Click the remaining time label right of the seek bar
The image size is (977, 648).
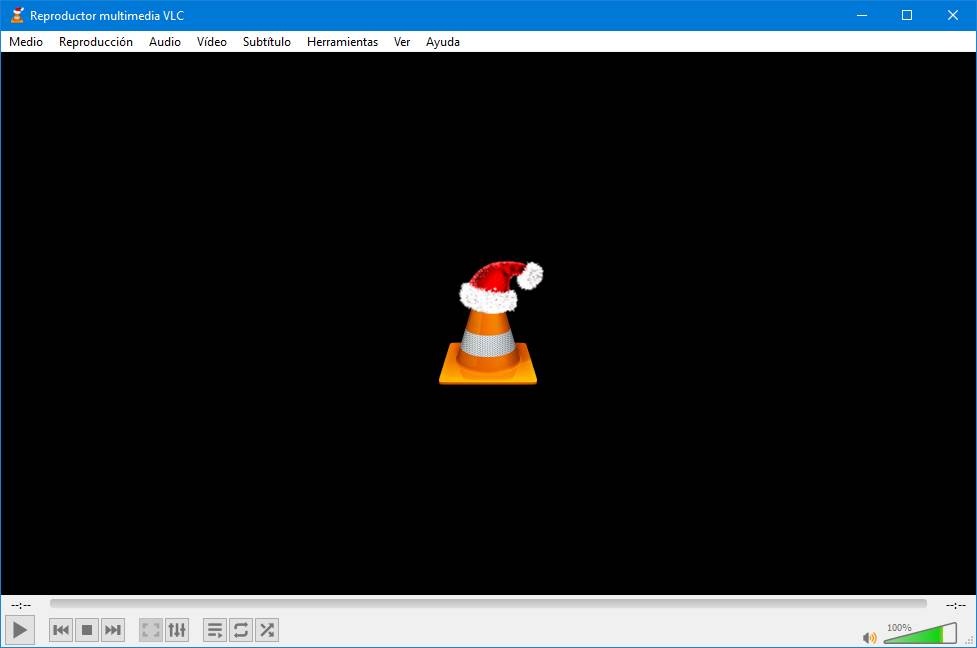[956, 605]
